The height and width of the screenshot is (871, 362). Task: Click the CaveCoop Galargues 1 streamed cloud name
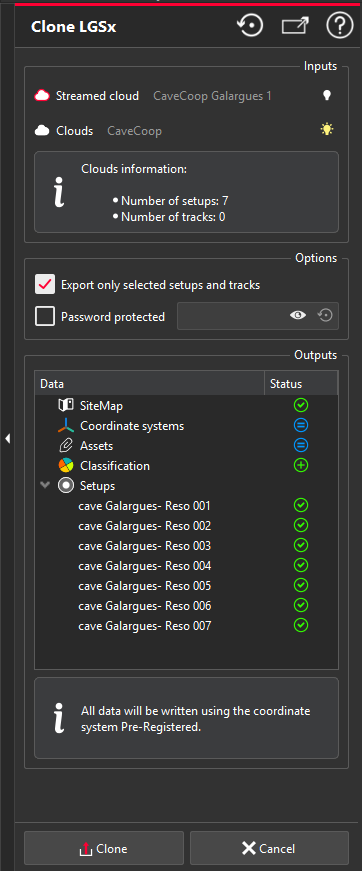(x=213, y=96)
